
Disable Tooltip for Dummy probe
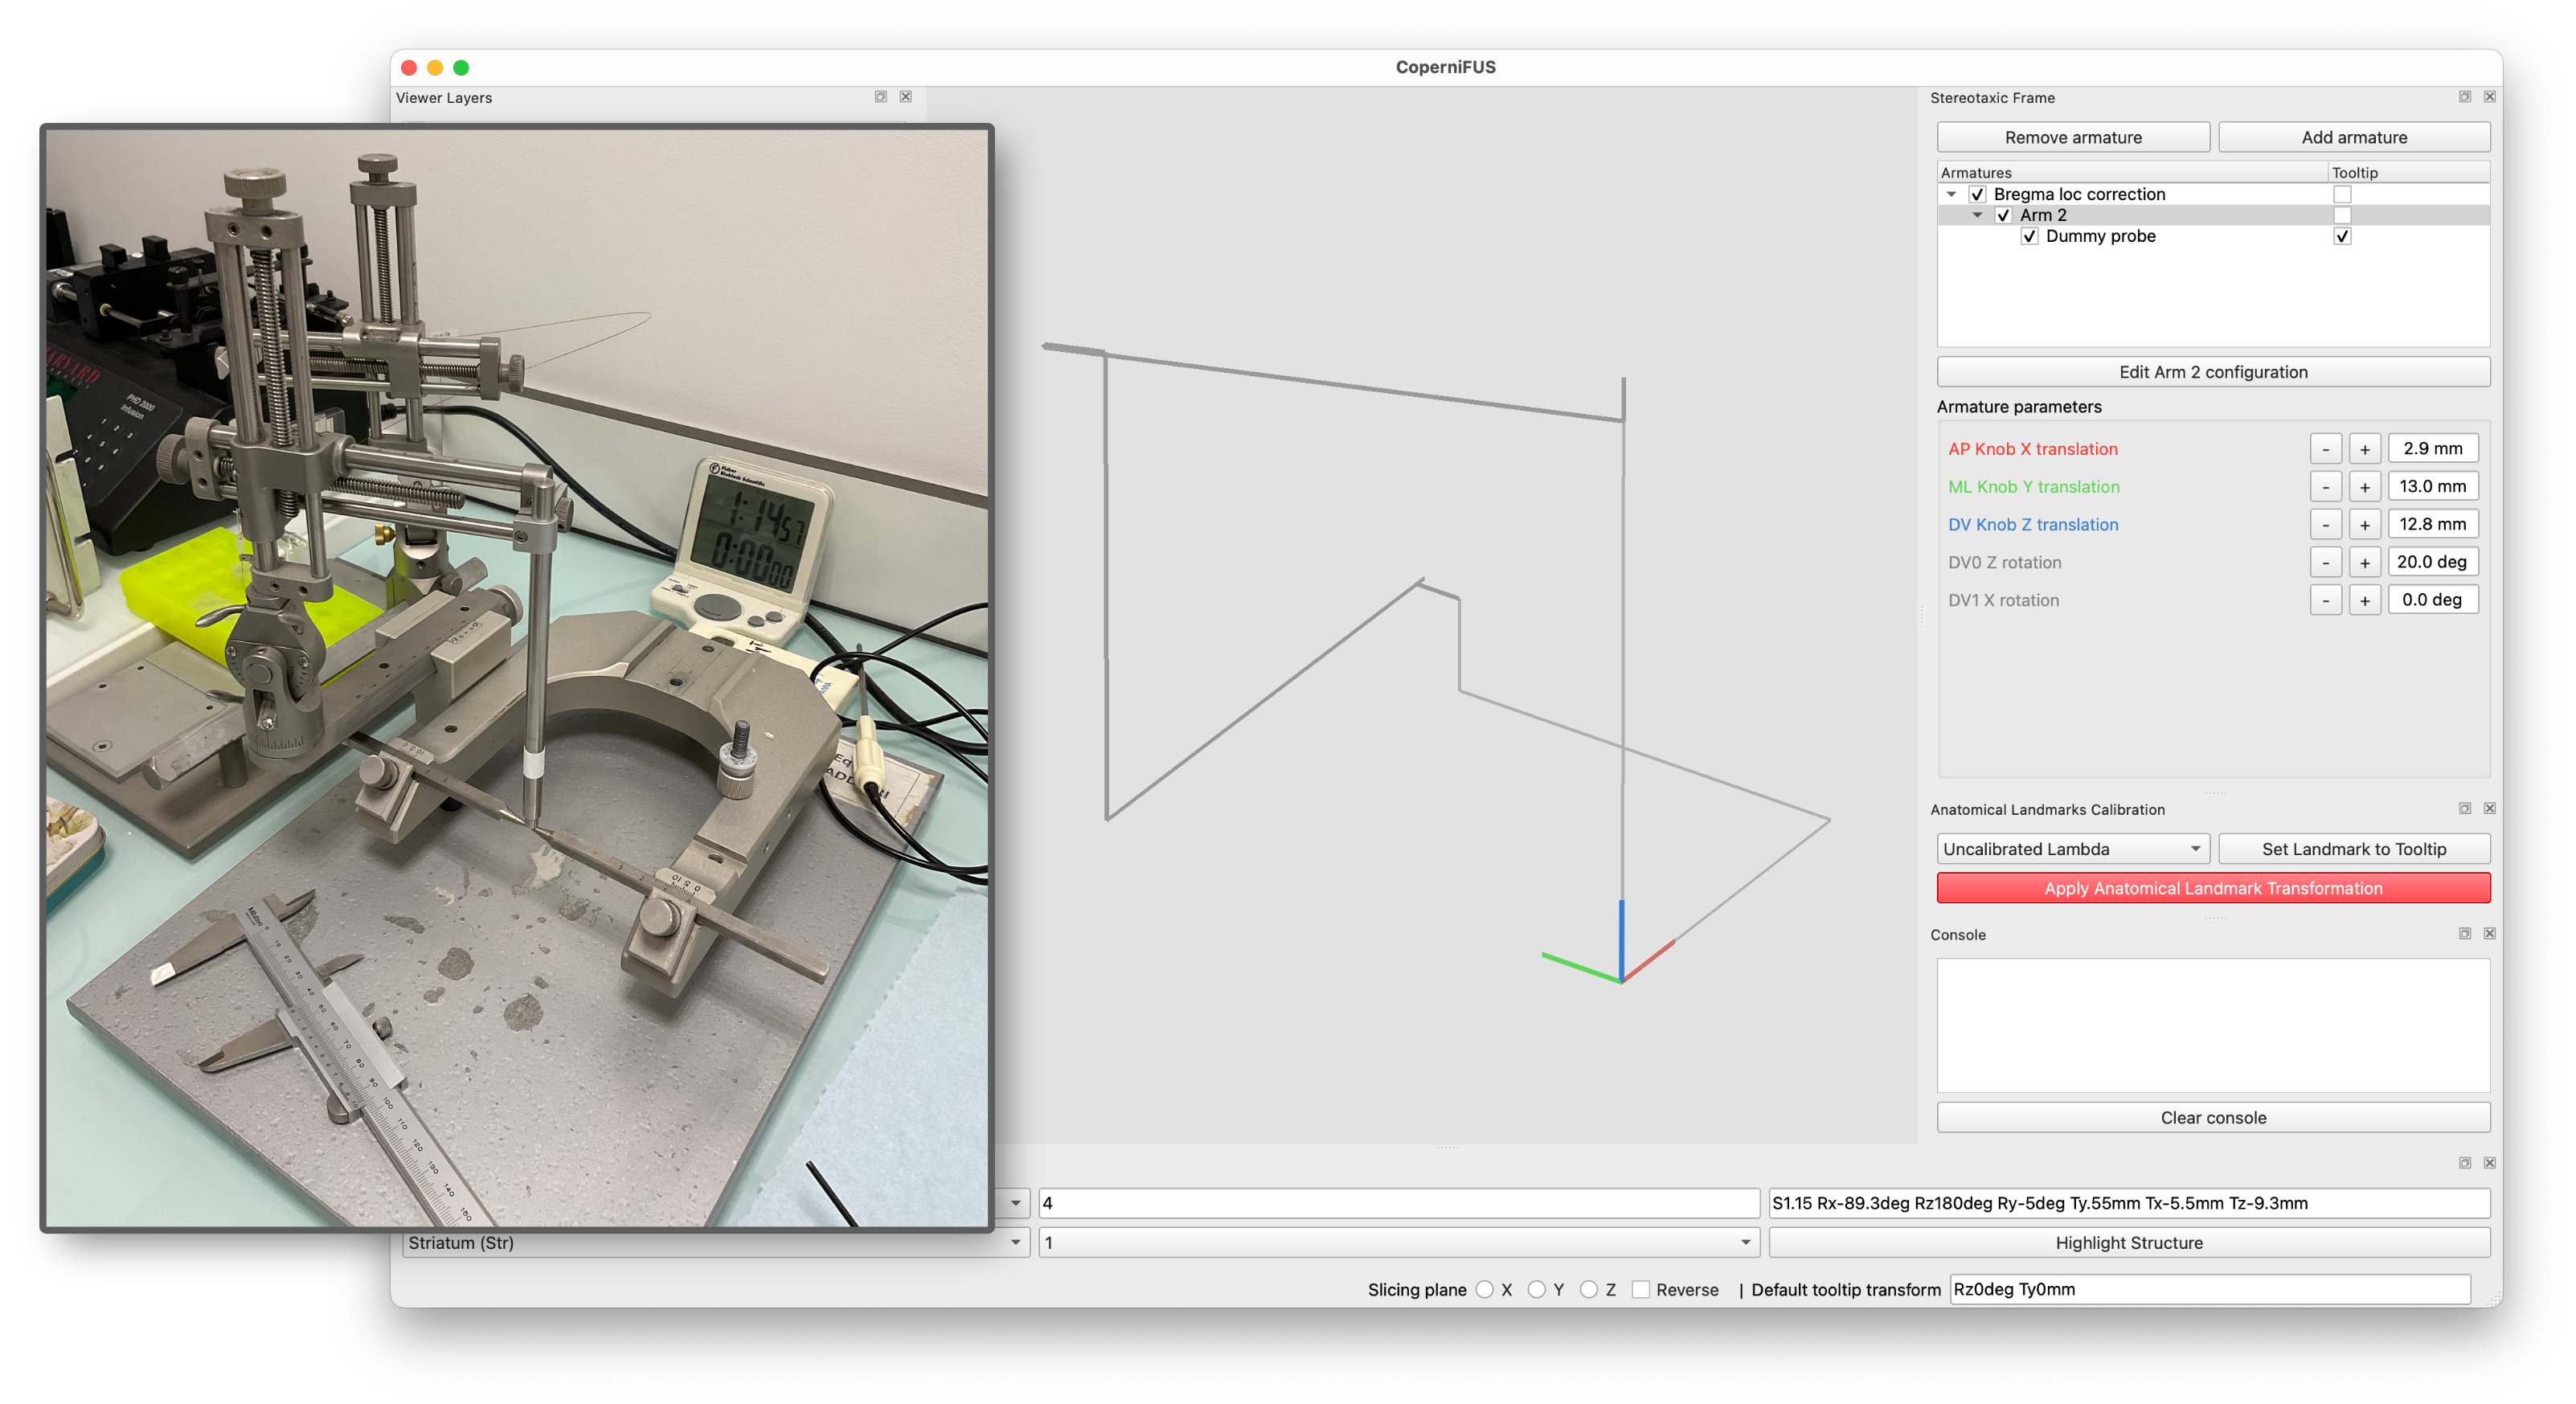coord(2342,236)
